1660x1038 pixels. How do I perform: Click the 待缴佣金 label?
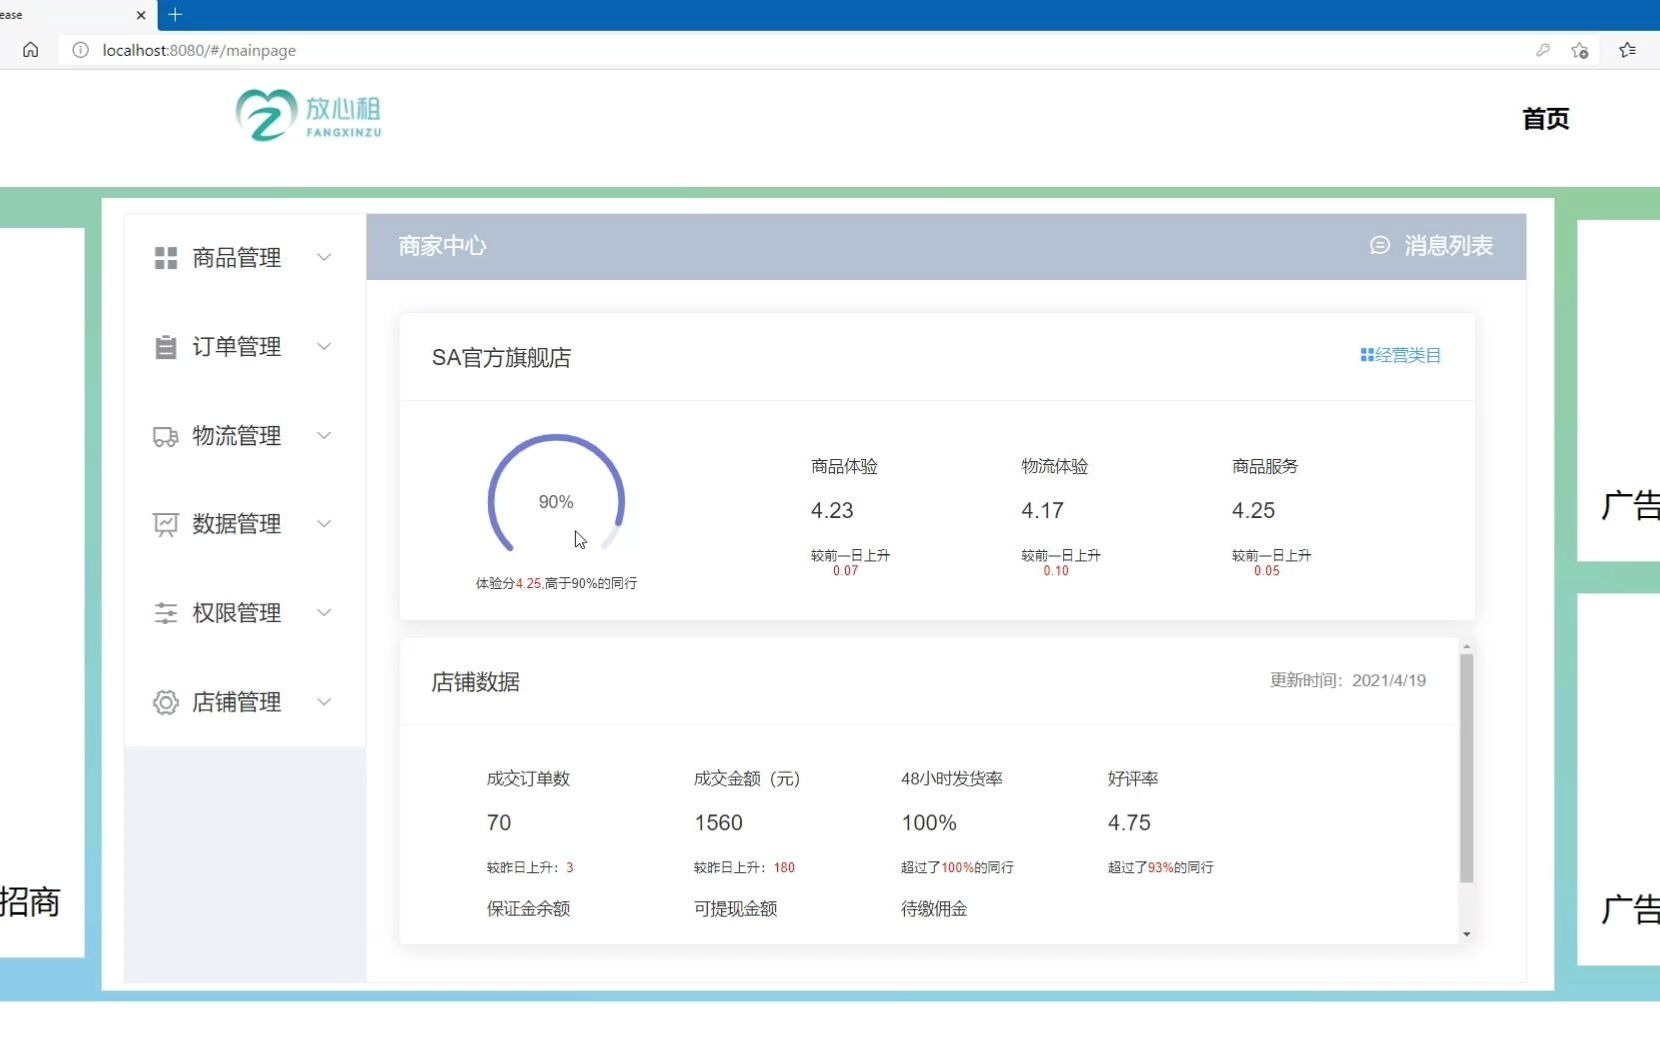tap(934, 909)
